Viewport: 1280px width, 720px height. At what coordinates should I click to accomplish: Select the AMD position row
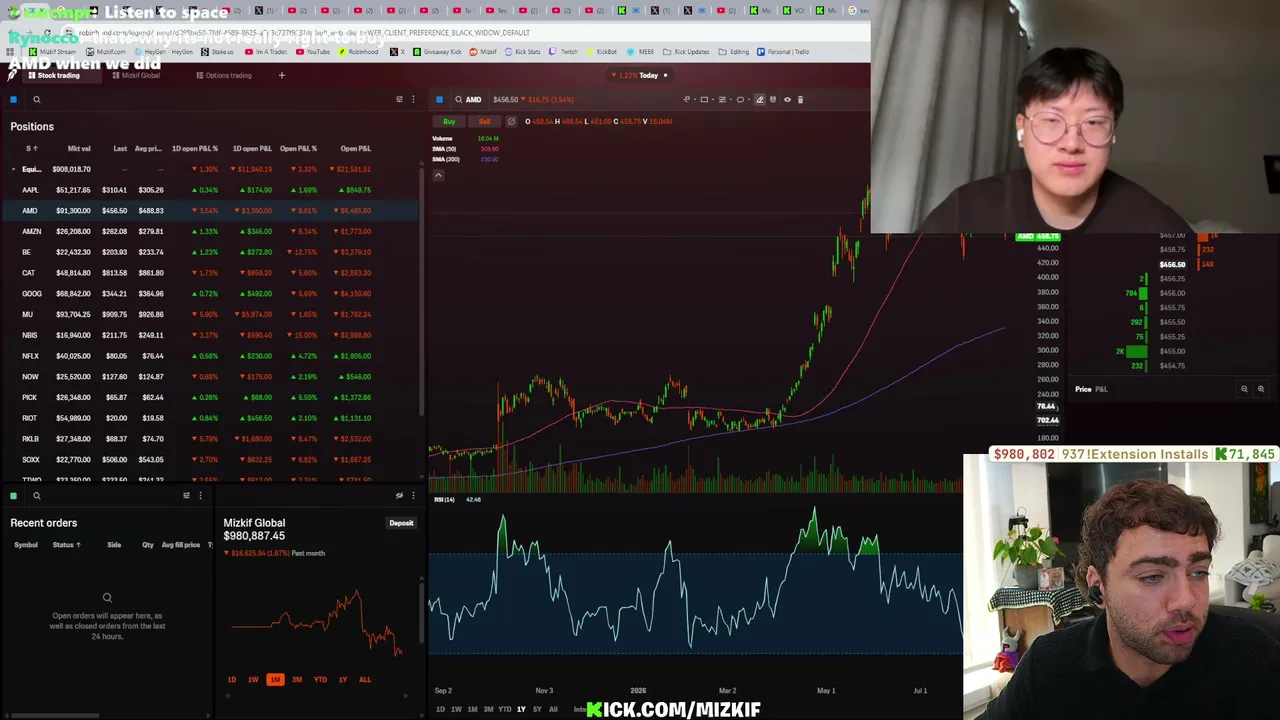click(210, 211)
